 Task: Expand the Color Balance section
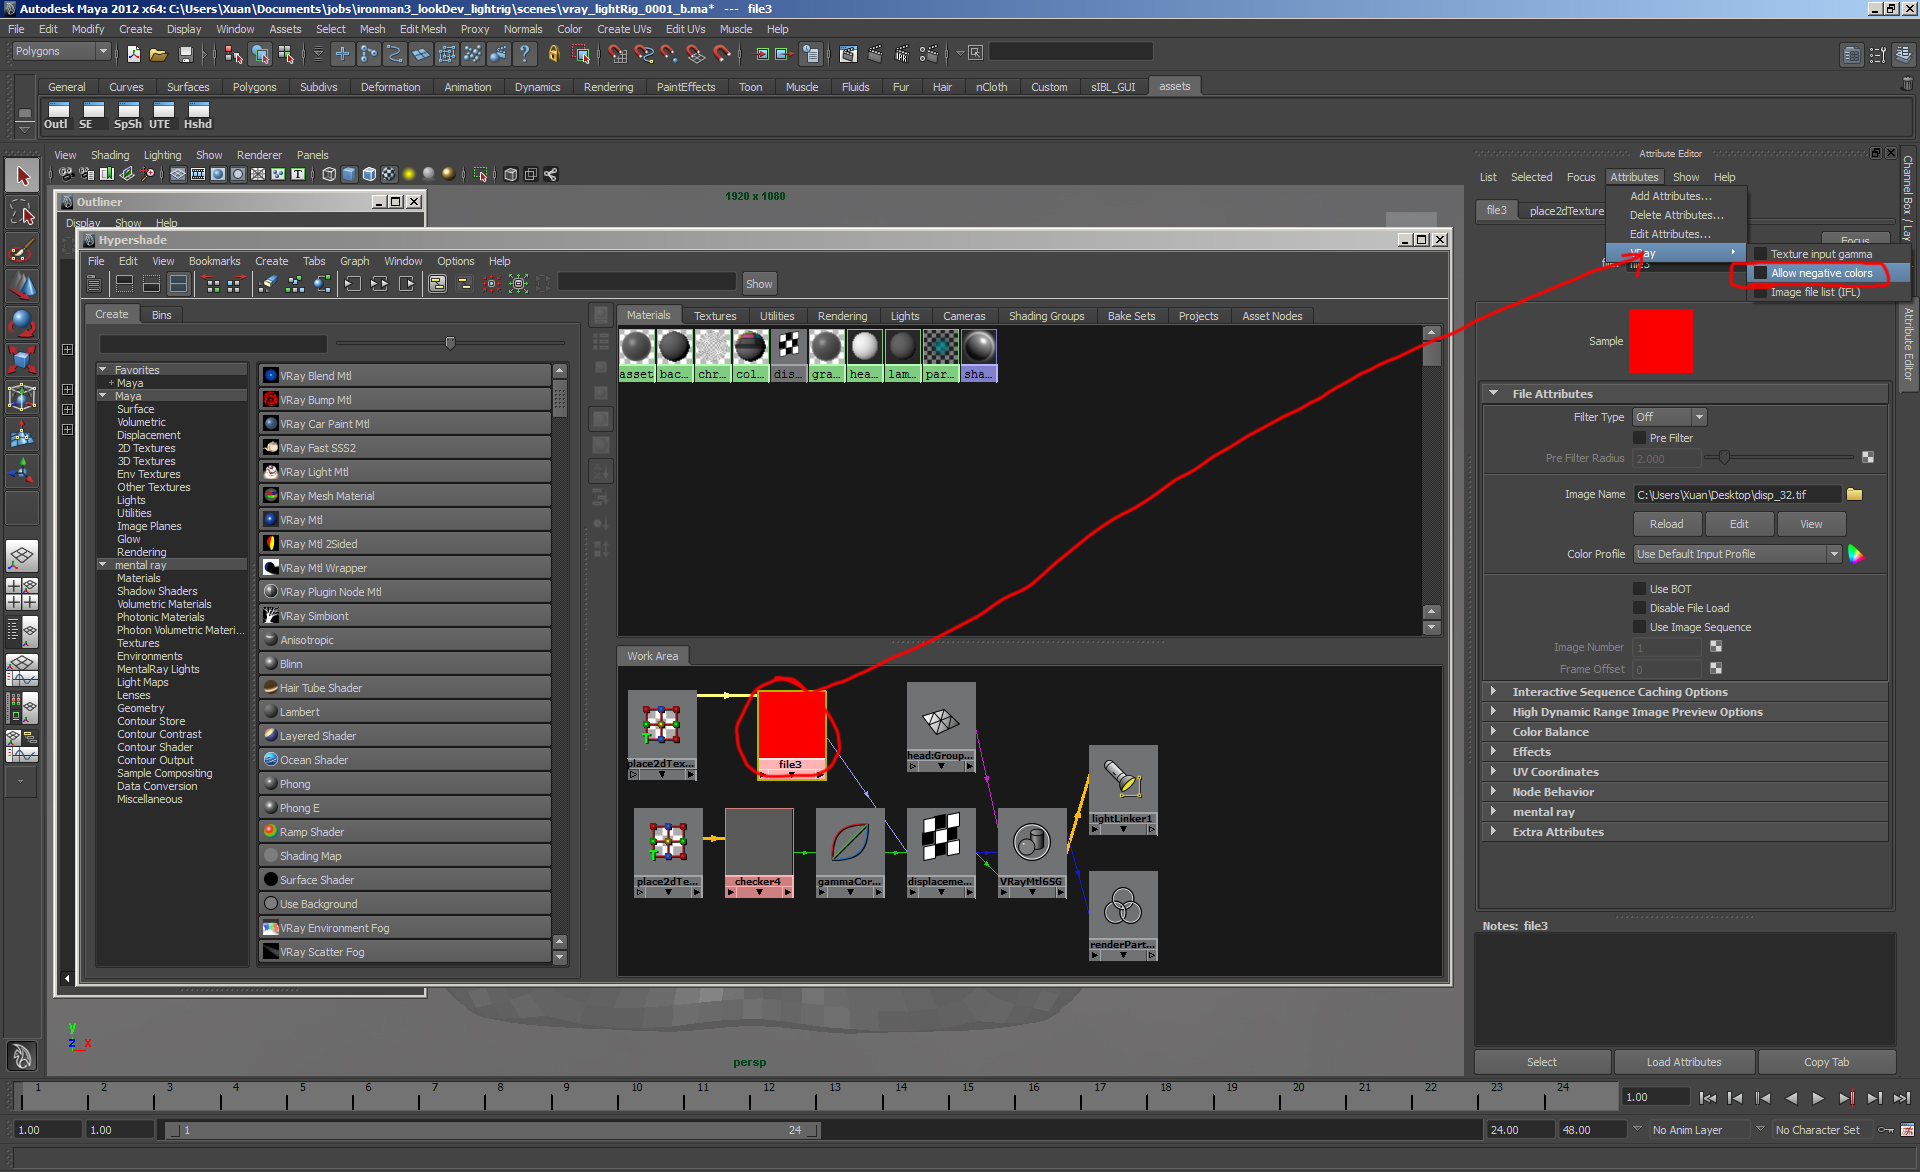[x=1493, y=732]
